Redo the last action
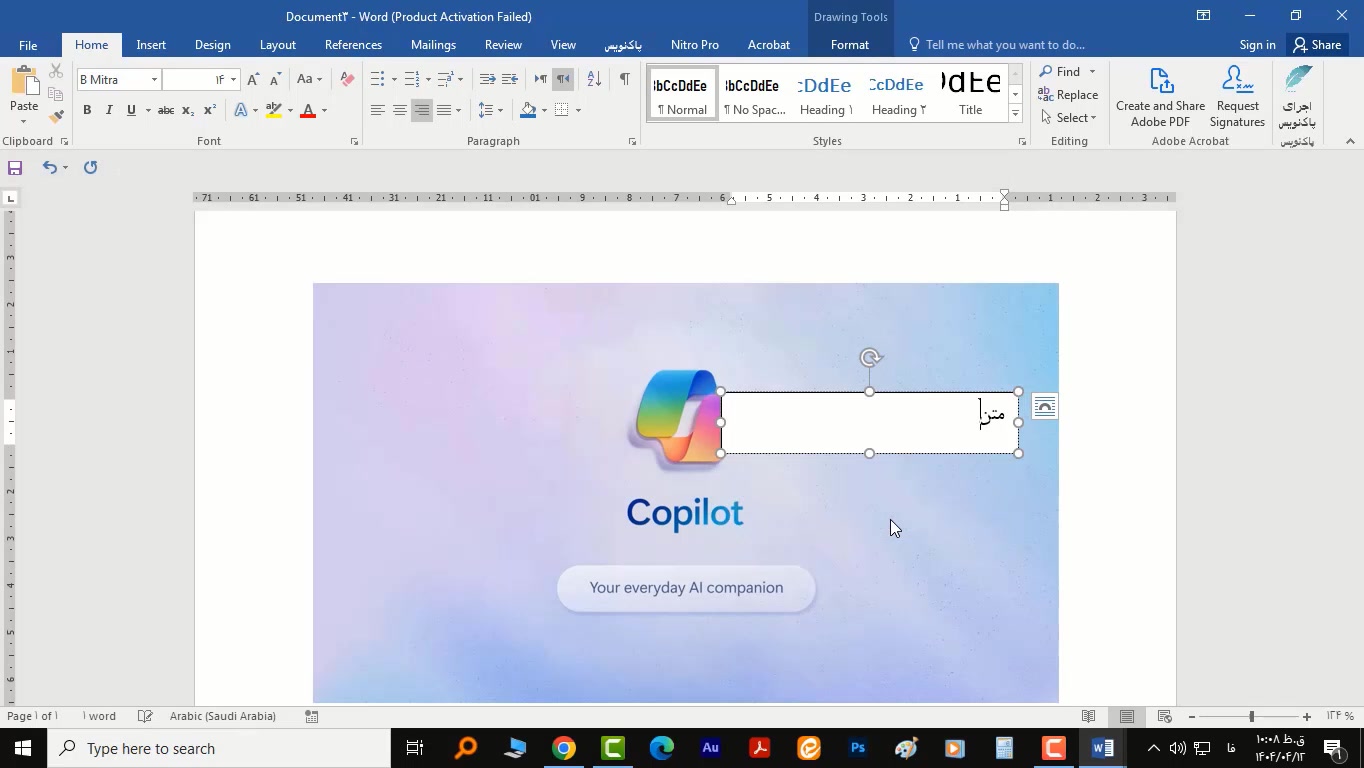Screen dimensions: 1364x768 click(90, 168)
